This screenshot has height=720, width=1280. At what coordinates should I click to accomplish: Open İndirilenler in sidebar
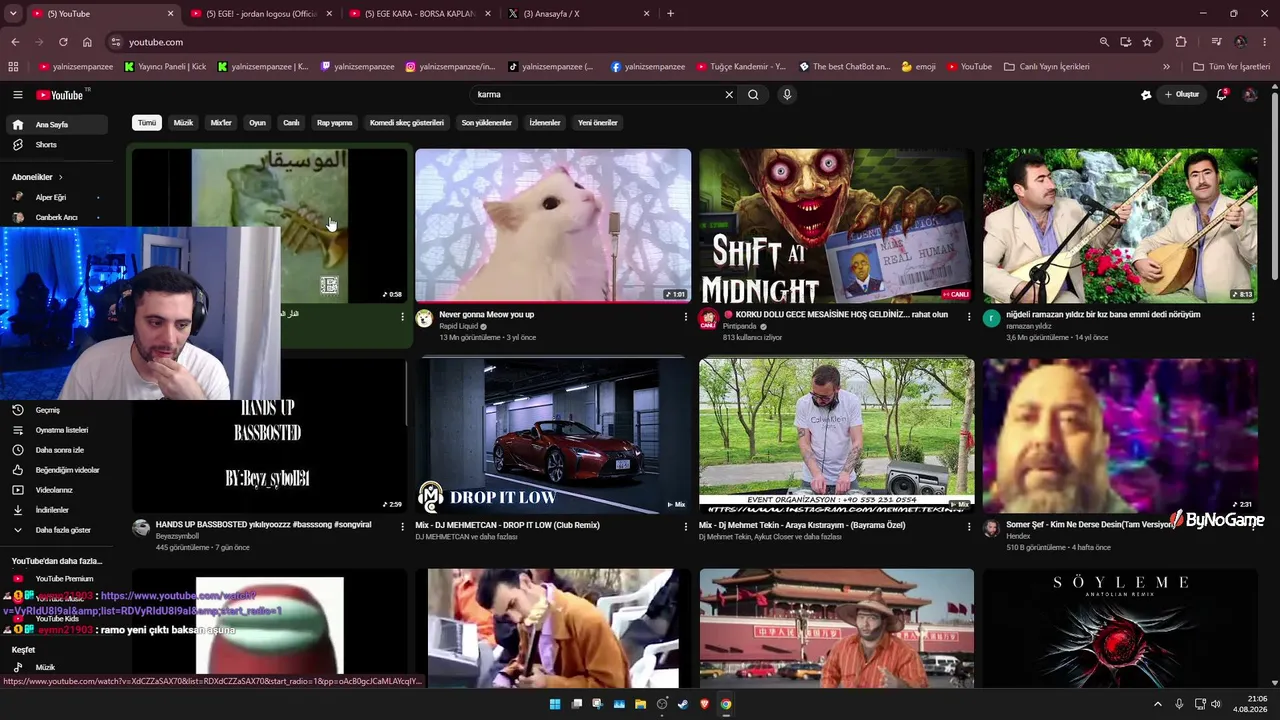coord(56,510)
